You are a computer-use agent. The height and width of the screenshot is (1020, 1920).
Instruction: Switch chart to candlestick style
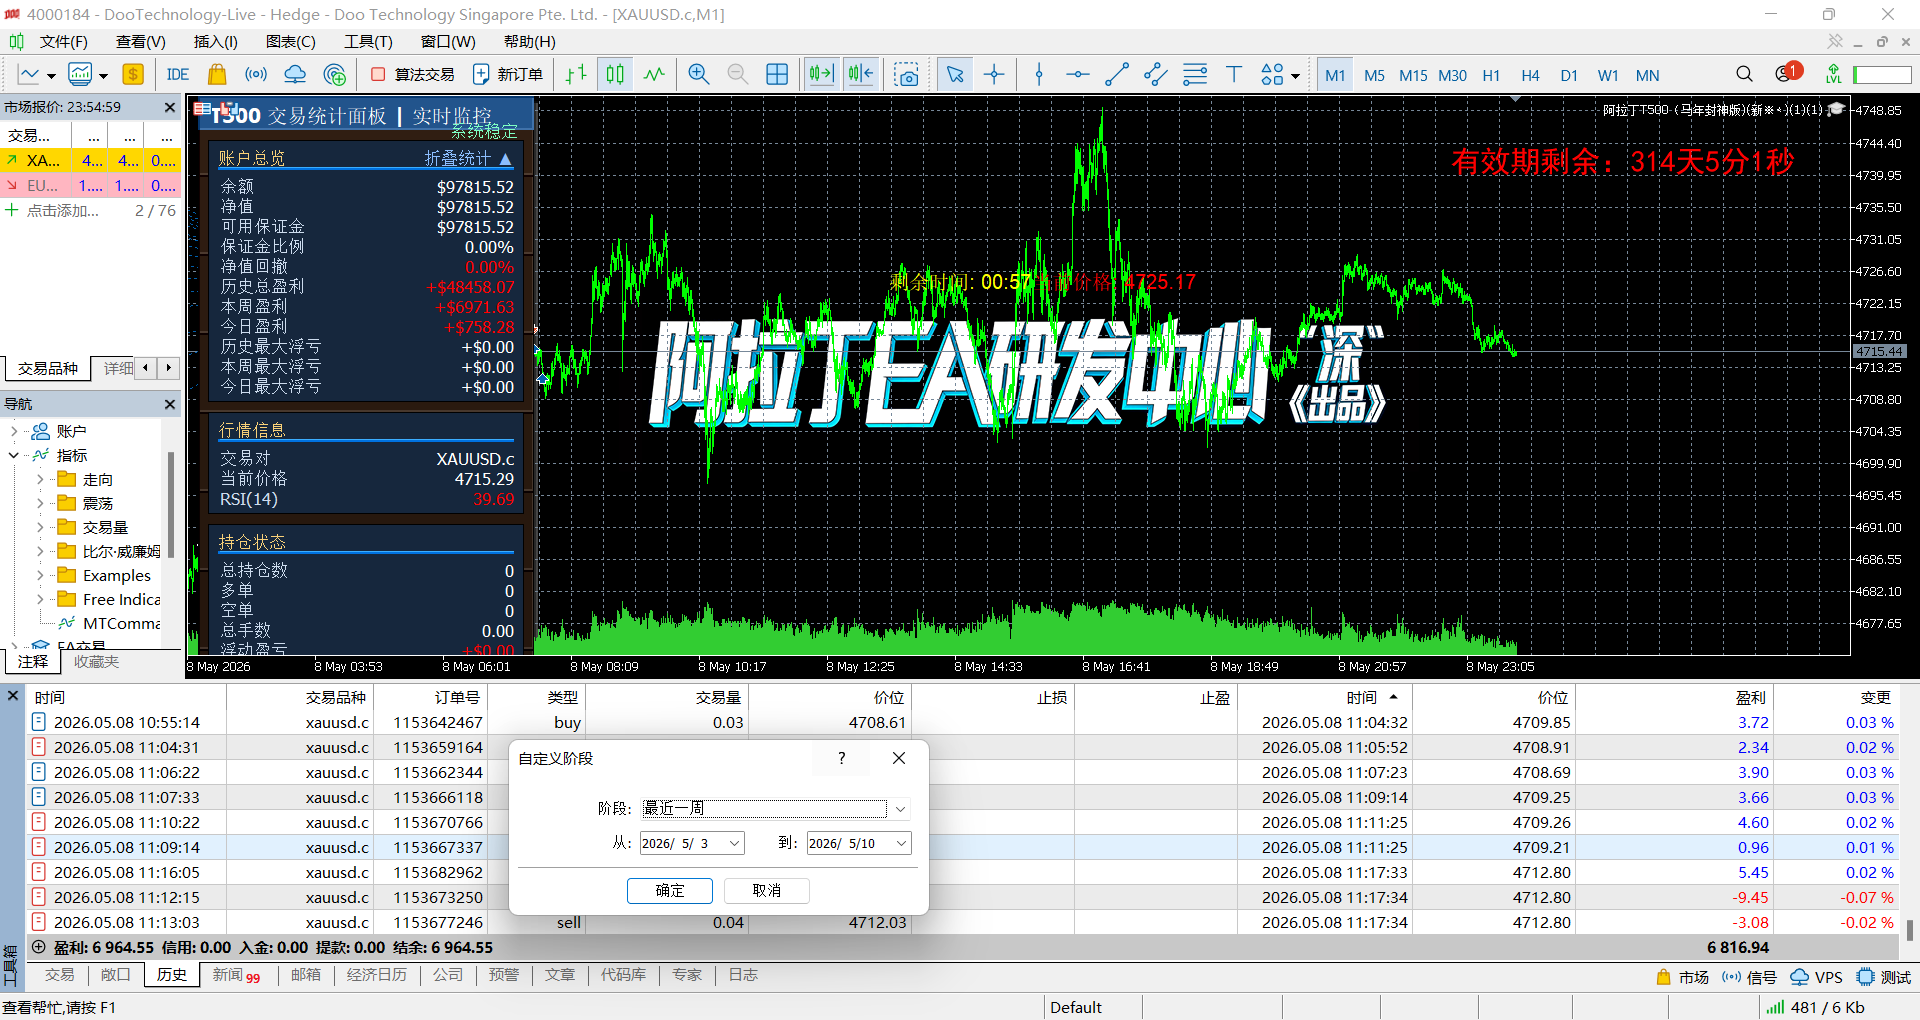coord(615,75)
